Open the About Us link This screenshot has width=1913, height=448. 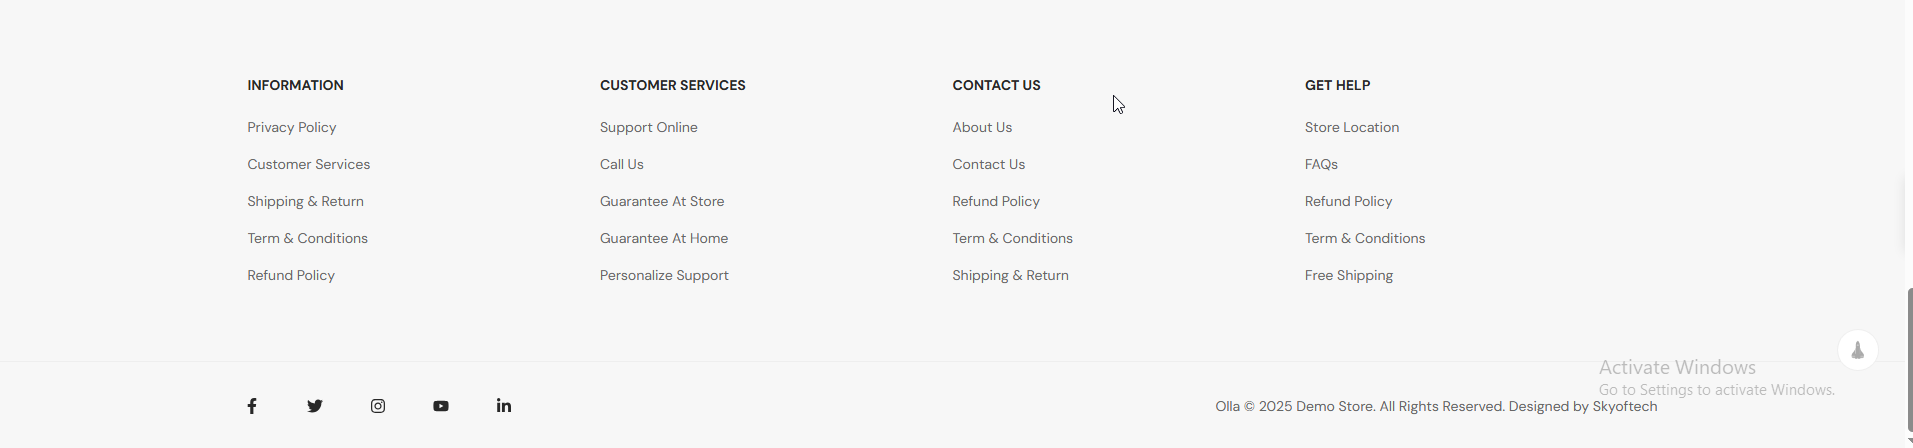[981, 127]
